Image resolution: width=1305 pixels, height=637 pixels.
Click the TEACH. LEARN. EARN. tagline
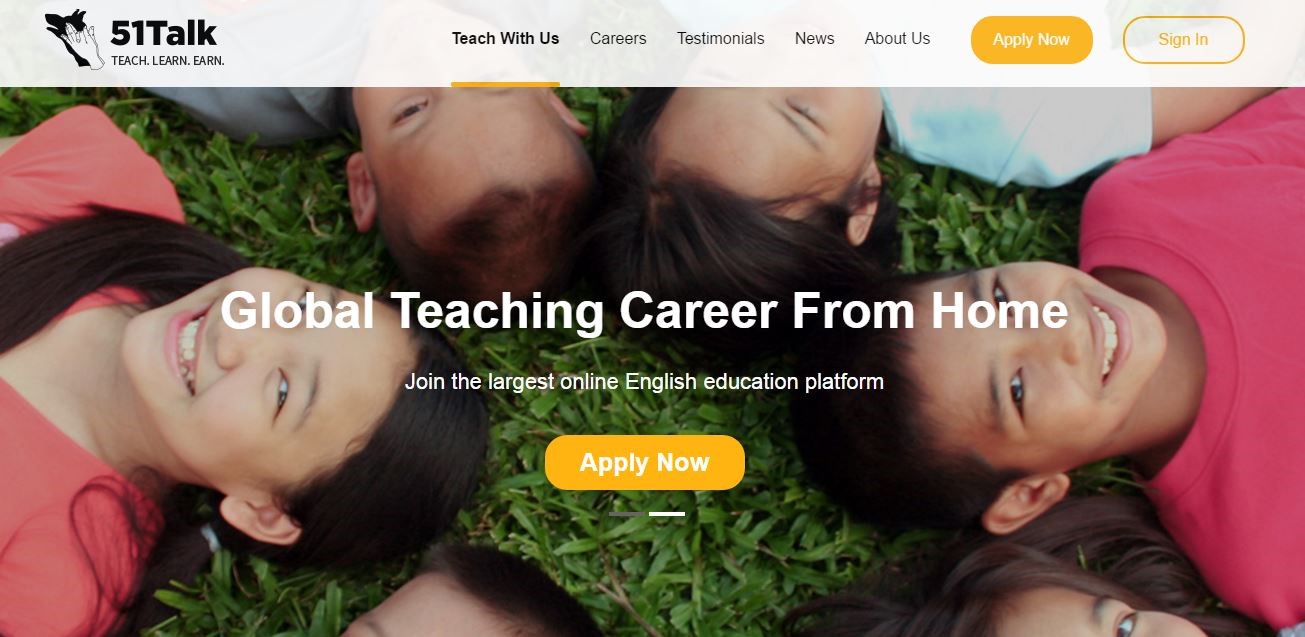[x=168, y=61]
